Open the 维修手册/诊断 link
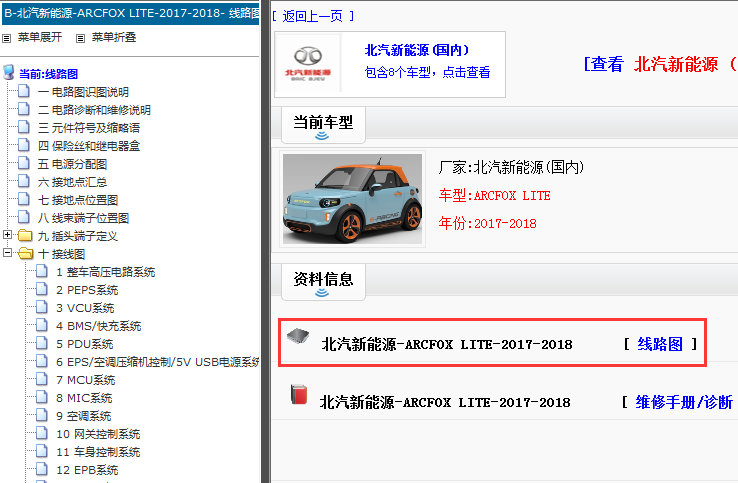The height and width of the screenshot is (483, 738). point(684,402)
